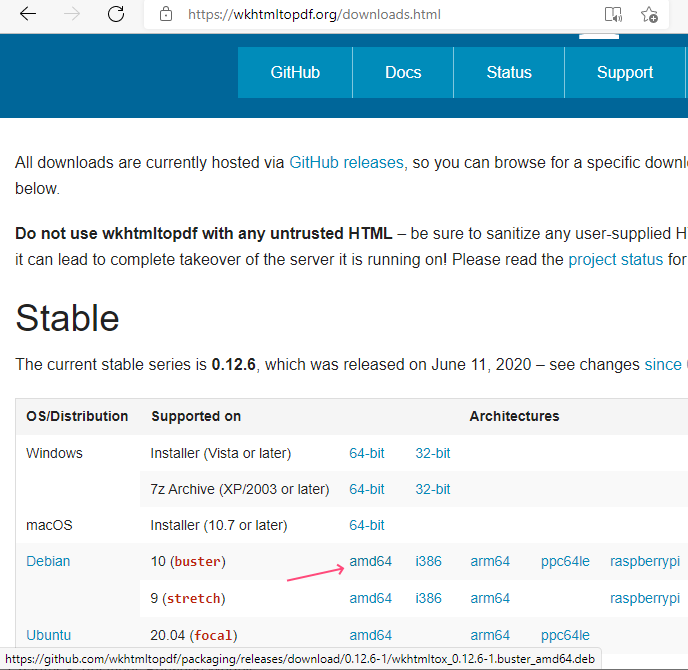
Task: Open the Support navigation tab
Action: [625, 72]
